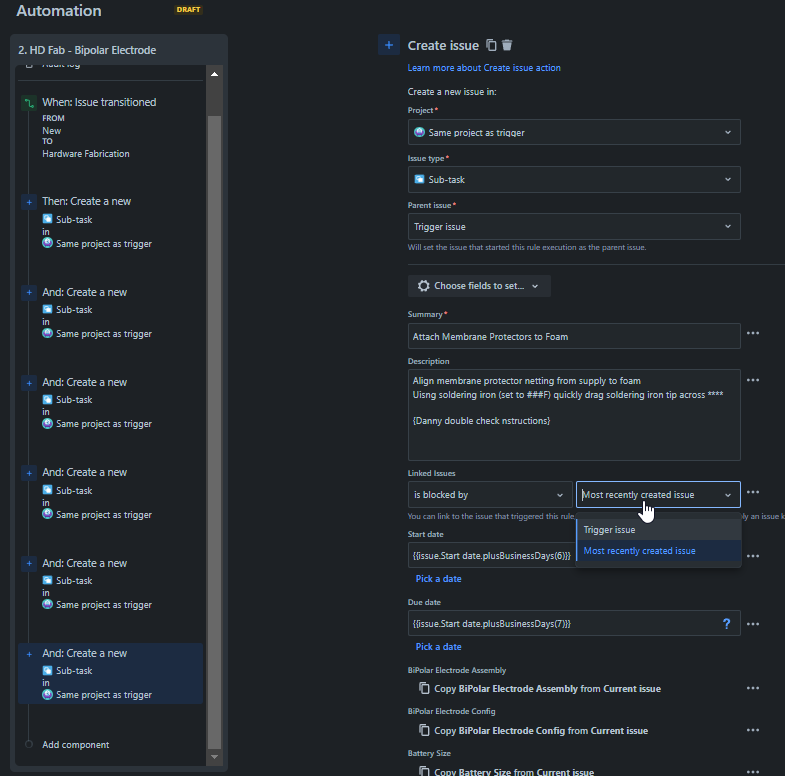This screenshot has width=785, height=776.
Task: Click the plus icon of Then: Create a new
Action: pos(29,202)
